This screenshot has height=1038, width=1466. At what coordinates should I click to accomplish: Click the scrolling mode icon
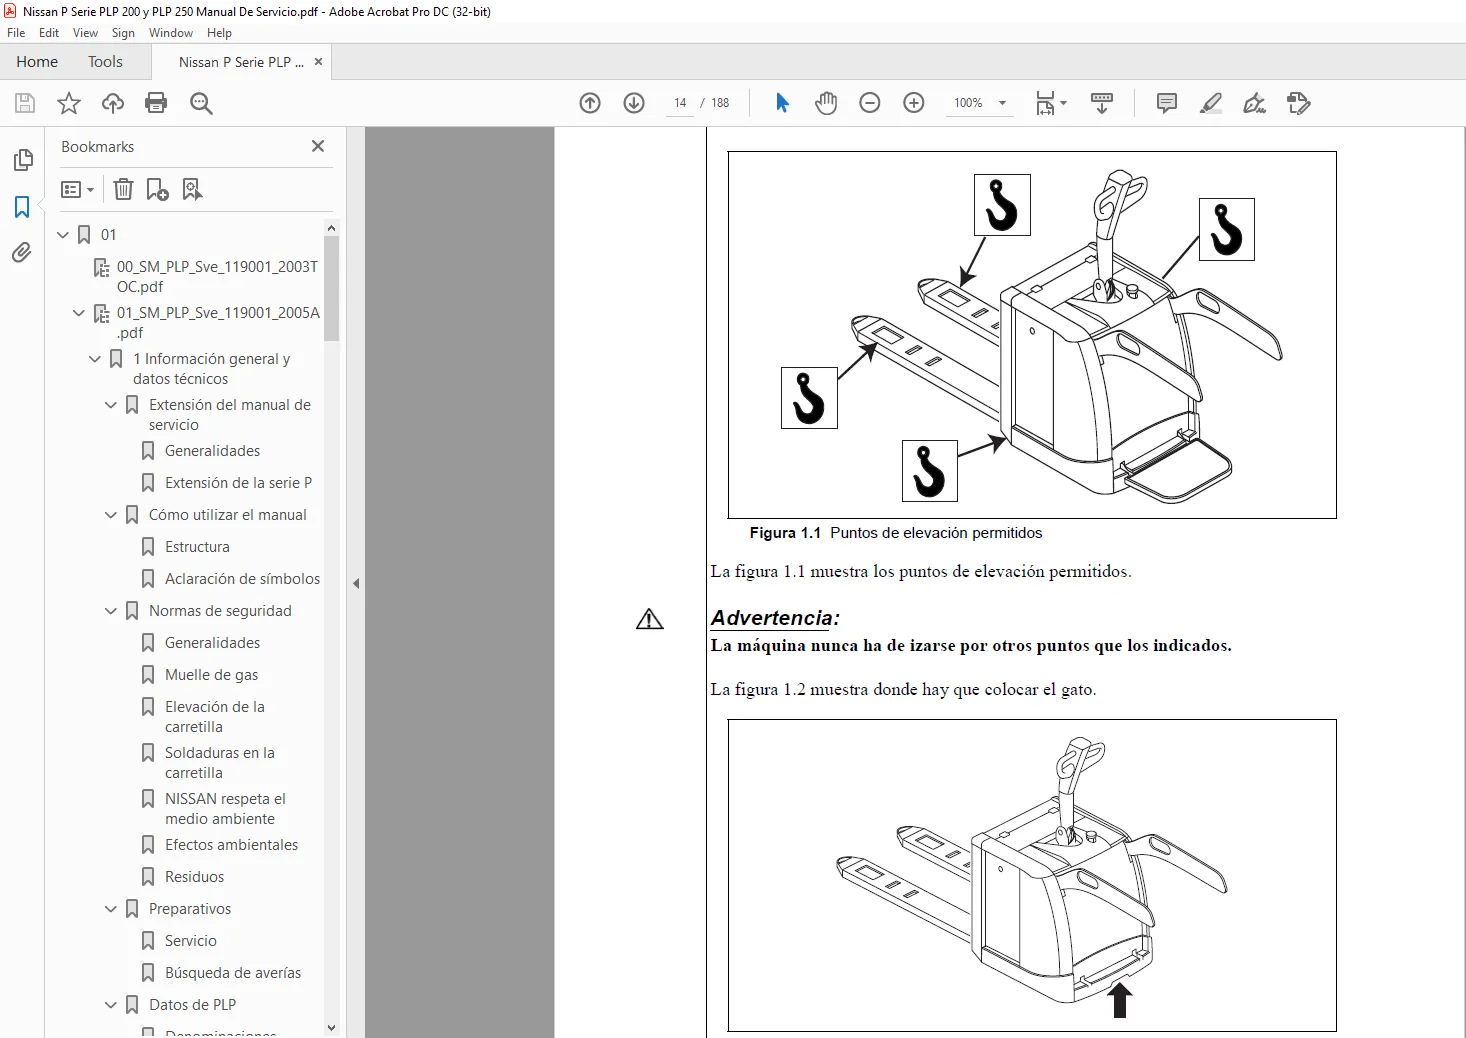click(1102, 103)
